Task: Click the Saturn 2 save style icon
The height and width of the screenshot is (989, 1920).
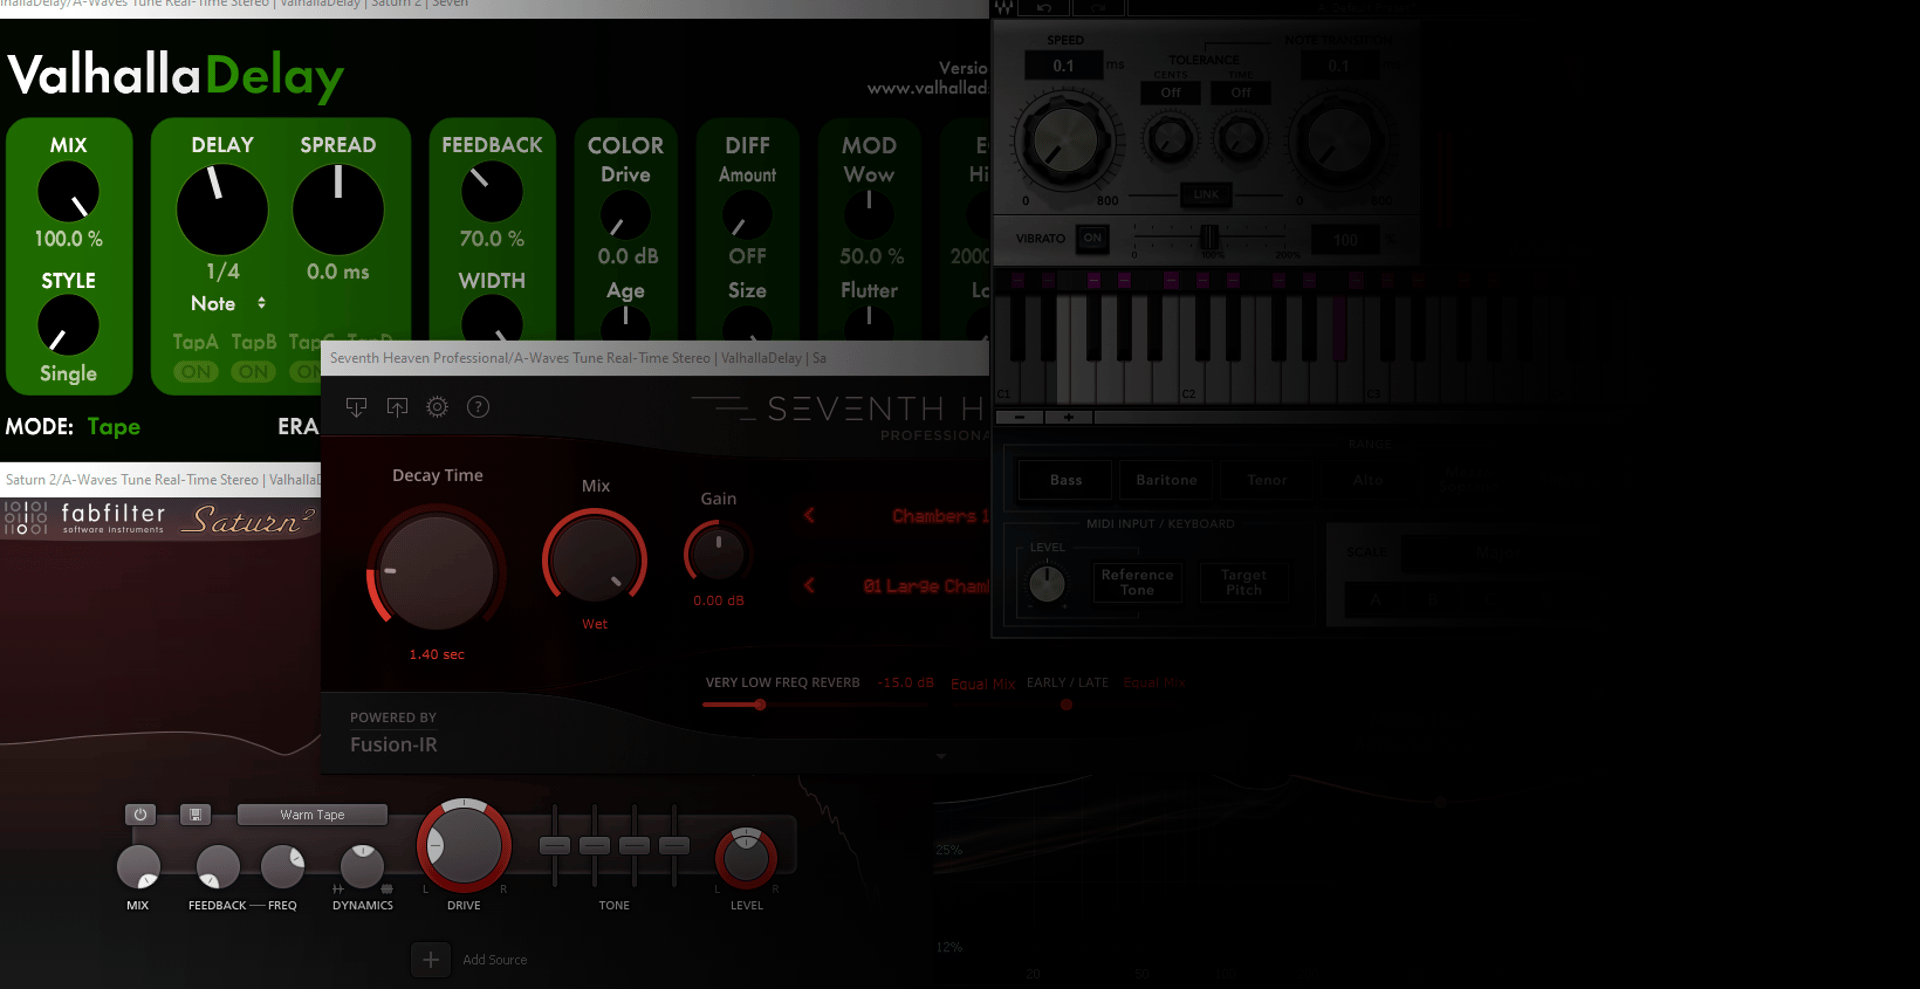Action: [x=195, y=814]
